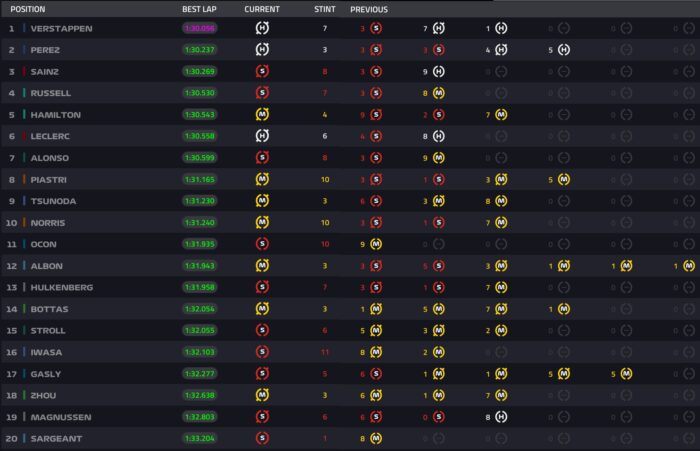Click Perez's current hard tyre icon
This screenshot has width=700, height=451.
coord(262,50)
